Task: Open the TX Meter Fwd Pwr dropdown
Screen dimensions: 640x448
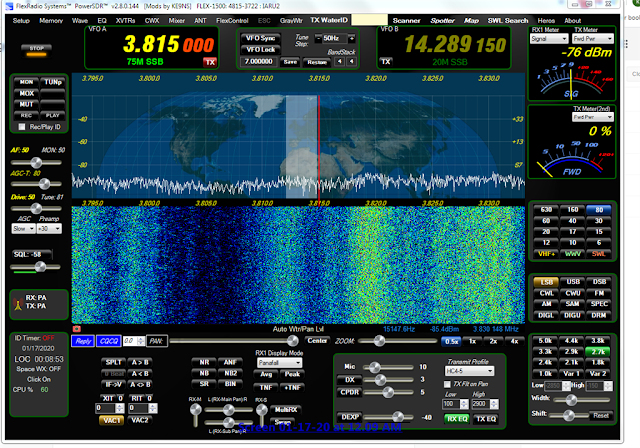Action: click(x=593, y=39)
